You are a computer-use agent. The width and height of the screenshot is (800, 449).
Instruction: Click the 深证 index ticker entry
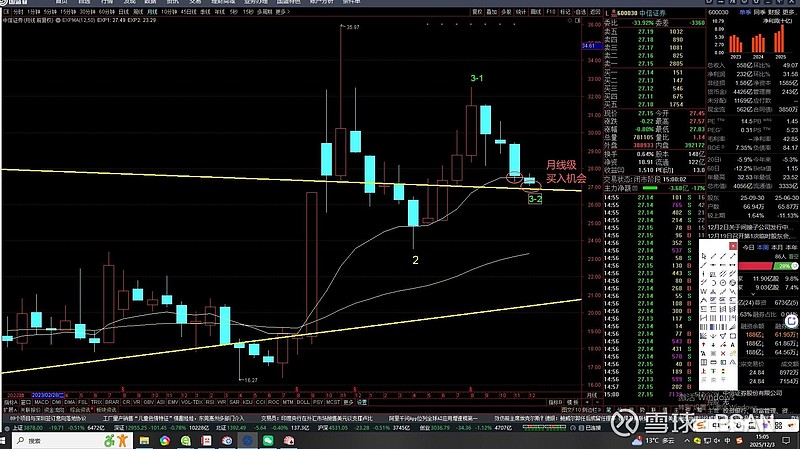(x=162, y=428)
